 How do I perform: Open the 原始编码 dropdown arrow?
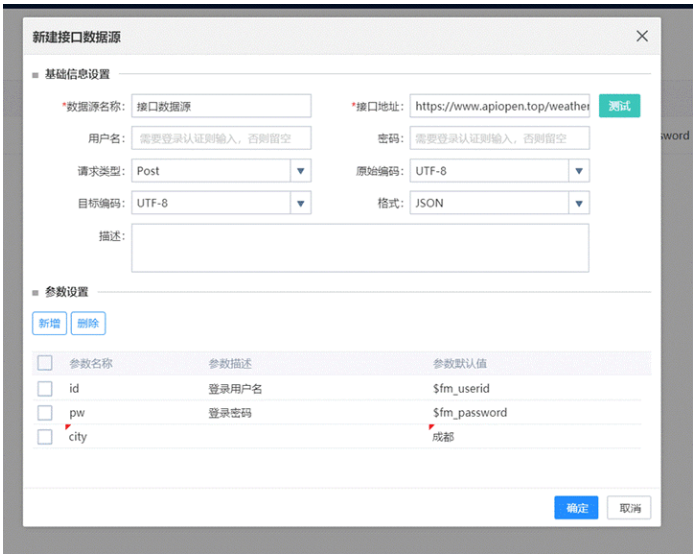578,171
